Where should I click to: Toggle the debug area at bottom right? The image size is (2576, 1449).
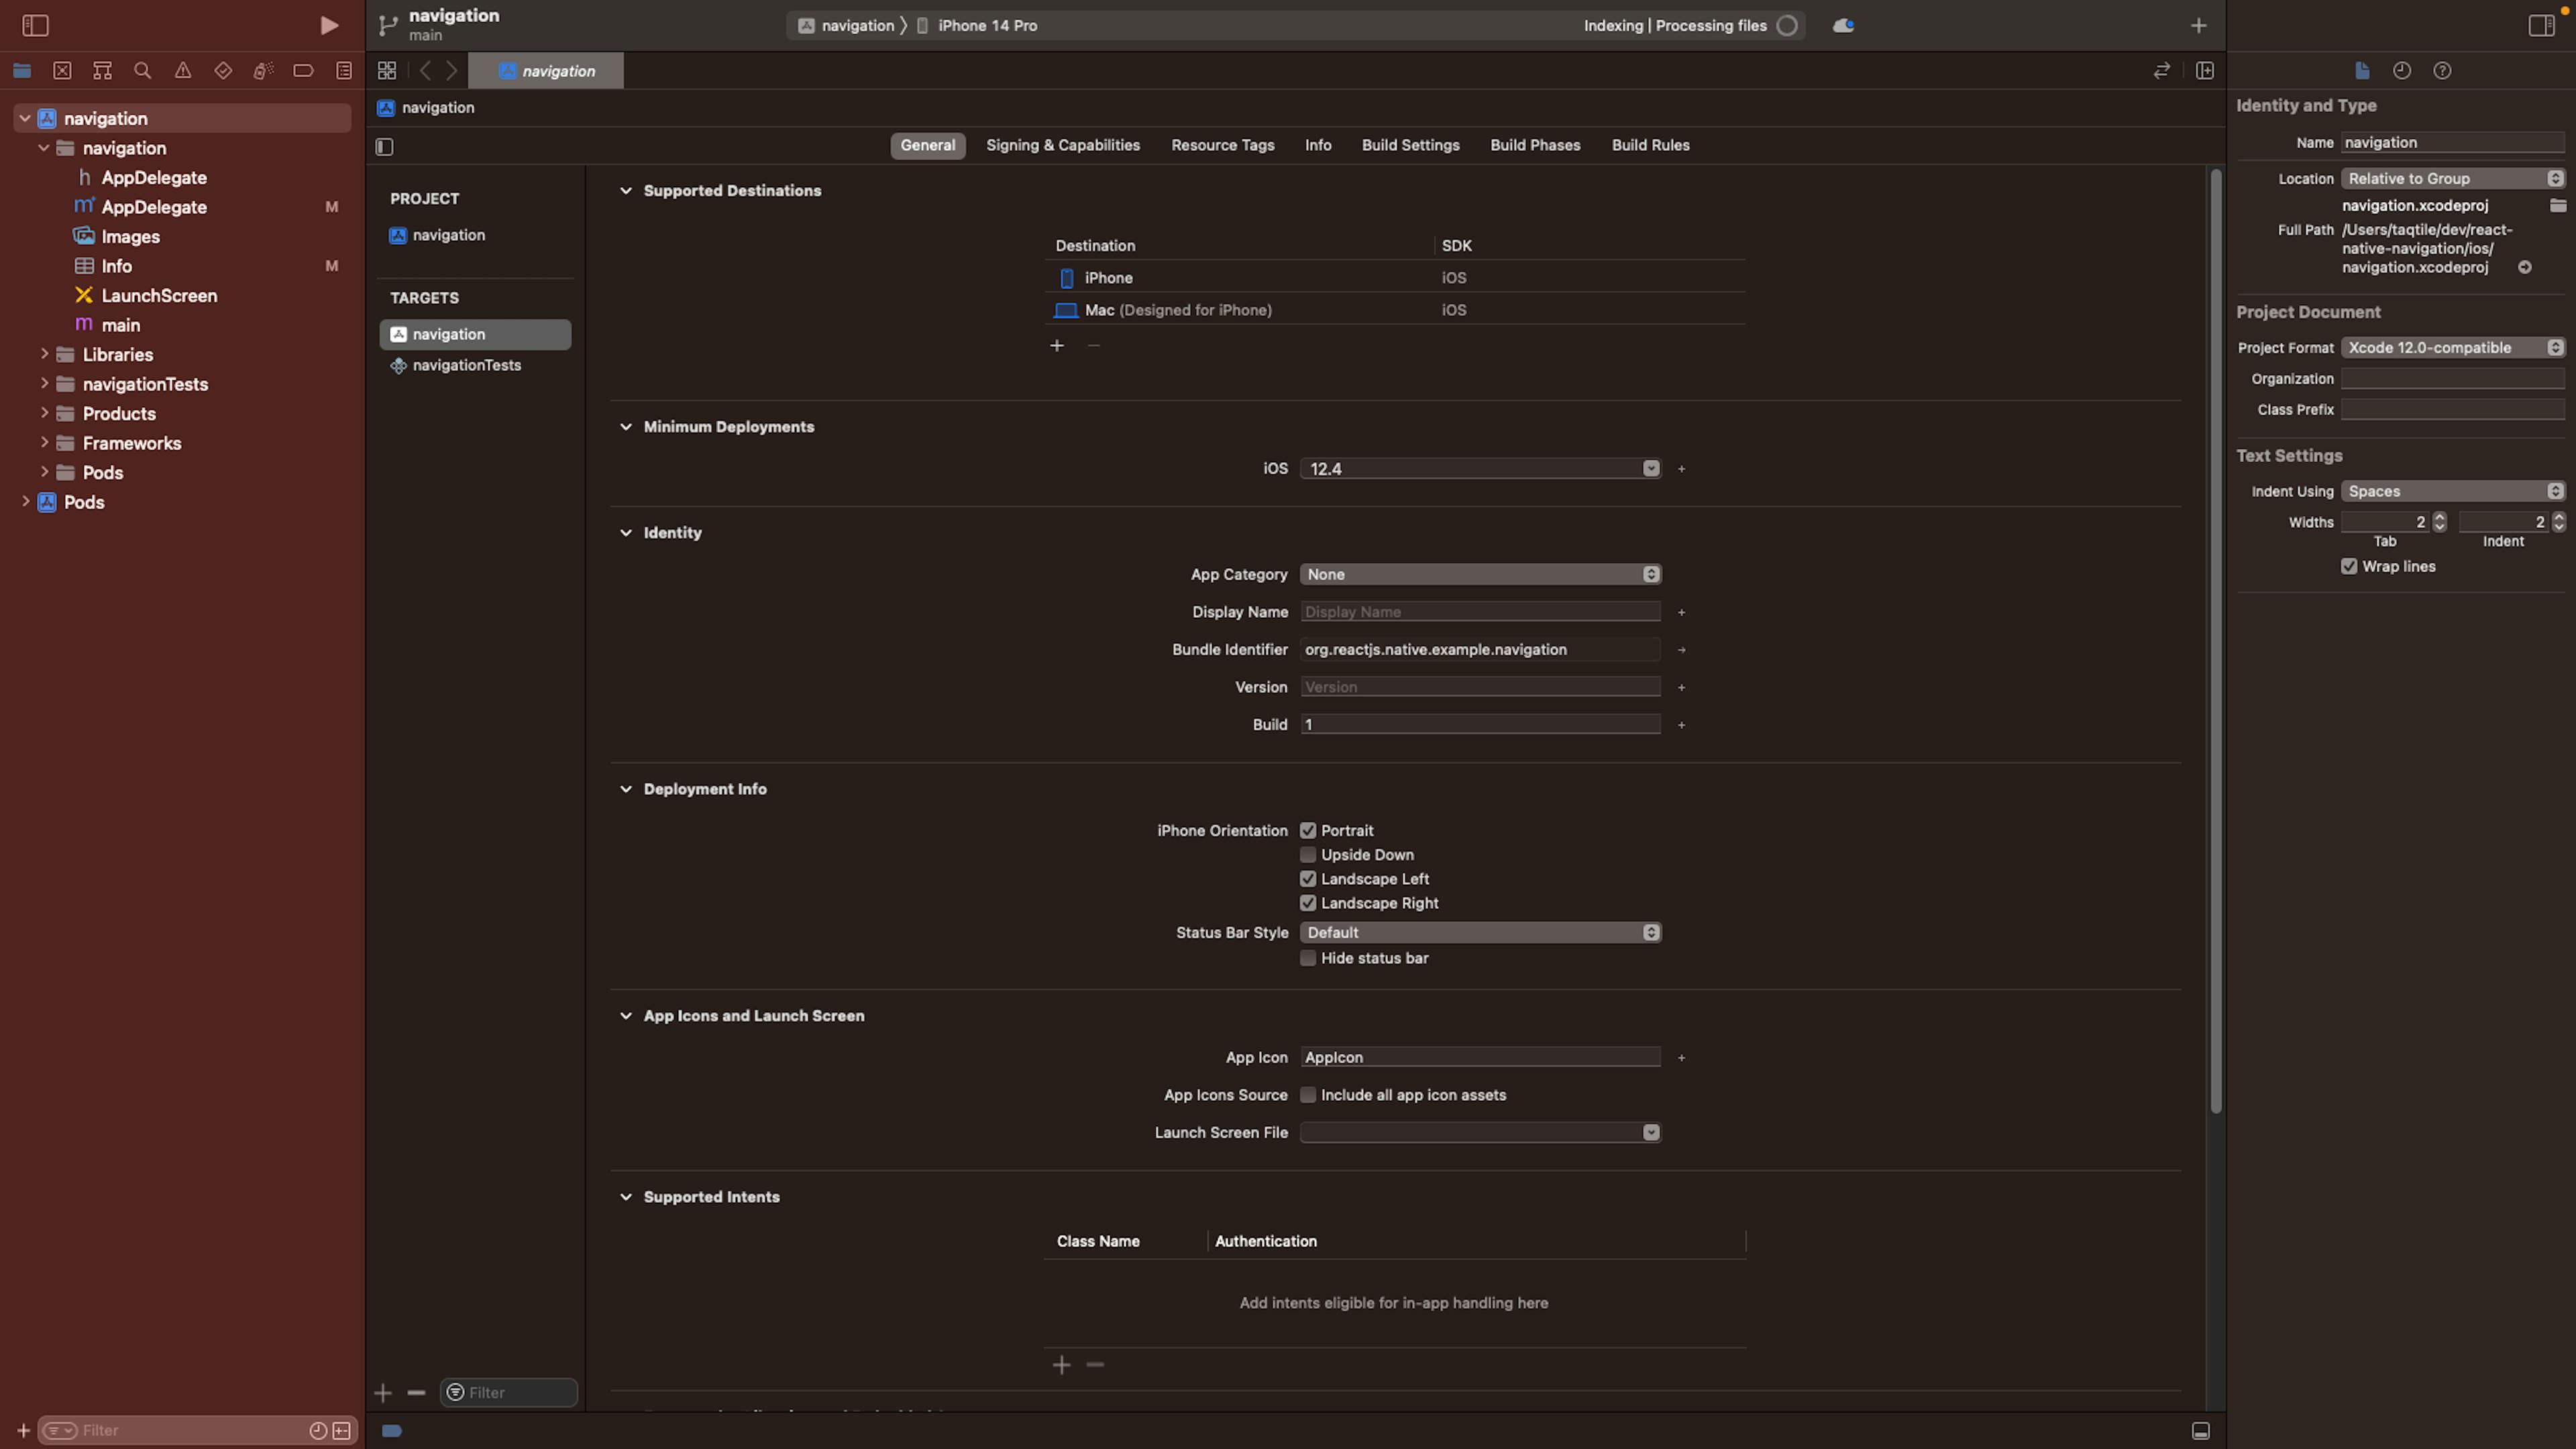(2200, 1431)
